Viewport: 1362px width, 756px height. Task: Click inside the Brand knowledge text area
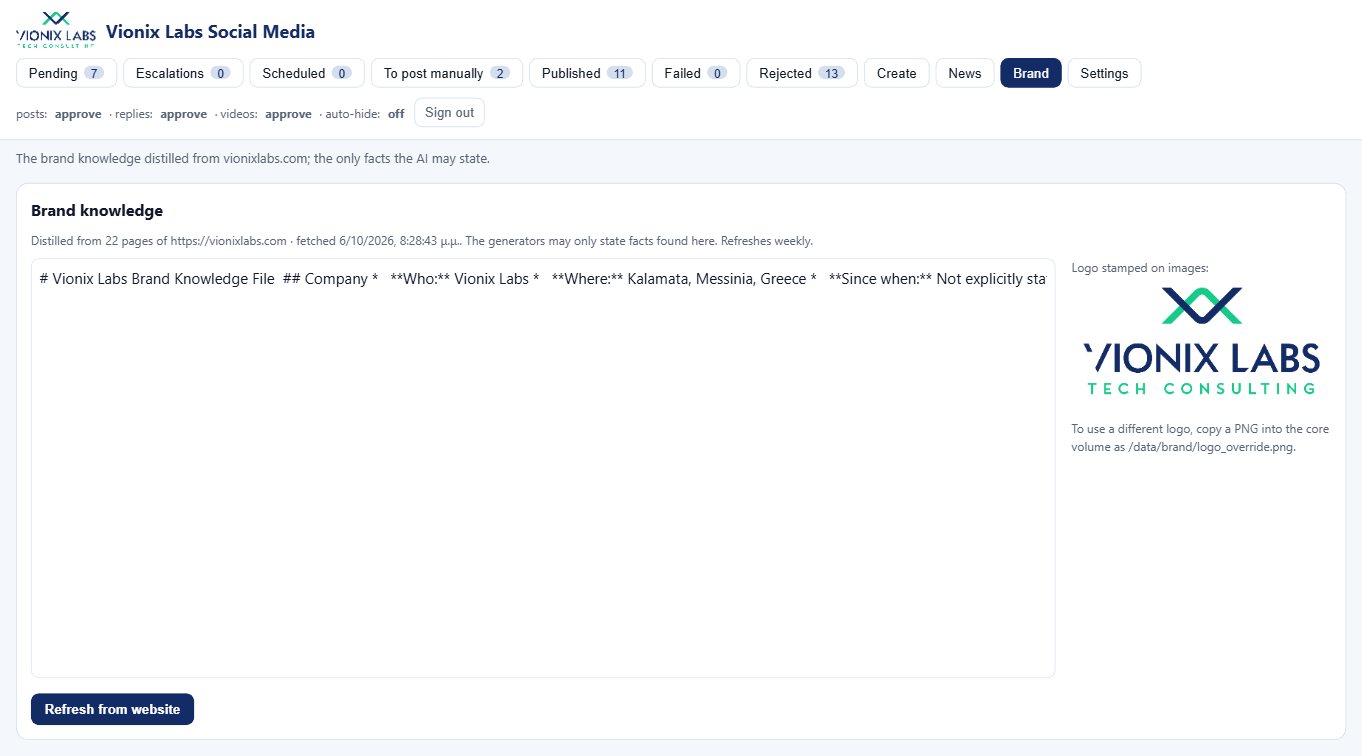(x=543, y=468)
